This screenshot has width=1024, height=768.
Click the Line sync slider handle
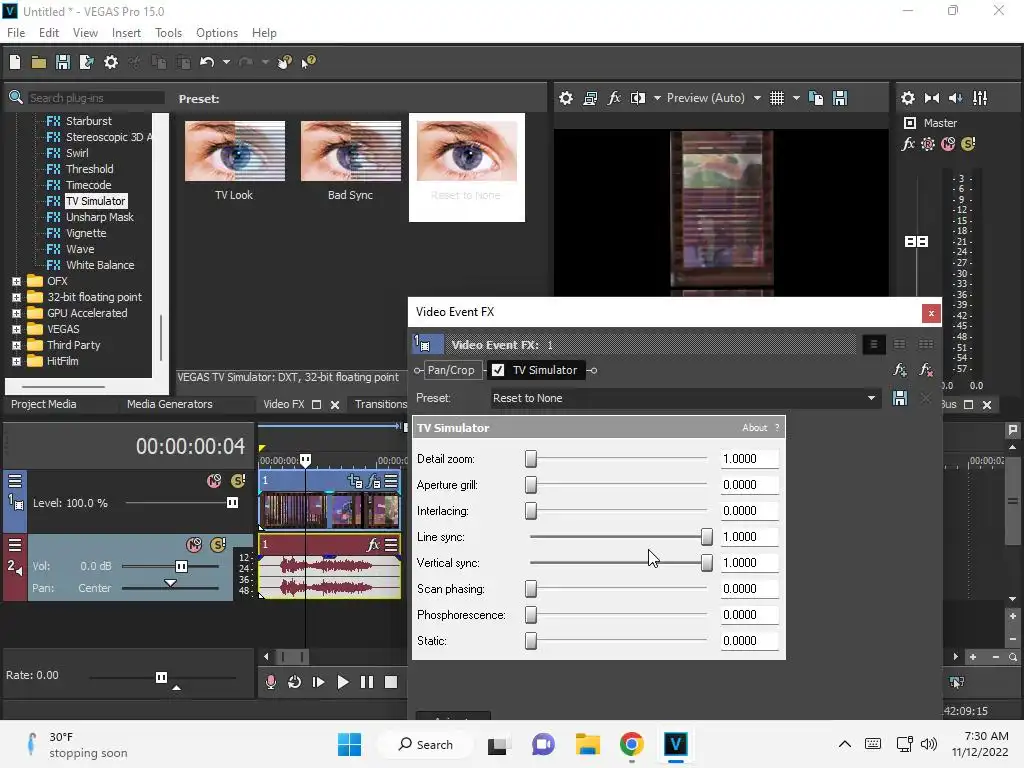707,537
